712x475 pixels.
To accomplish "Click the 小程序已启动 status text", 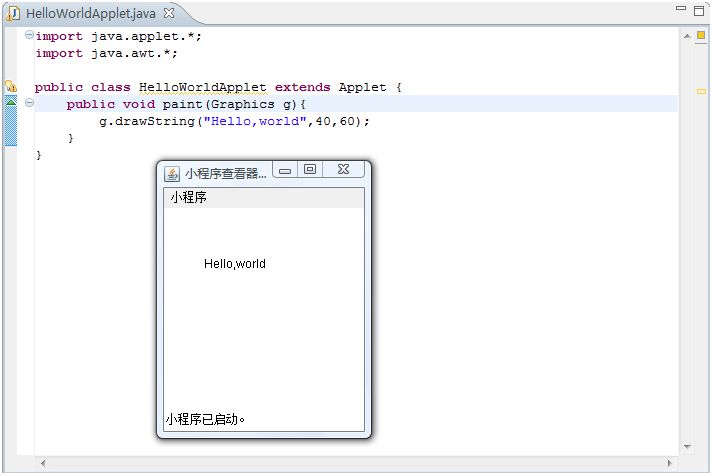I will pos(205,419).
